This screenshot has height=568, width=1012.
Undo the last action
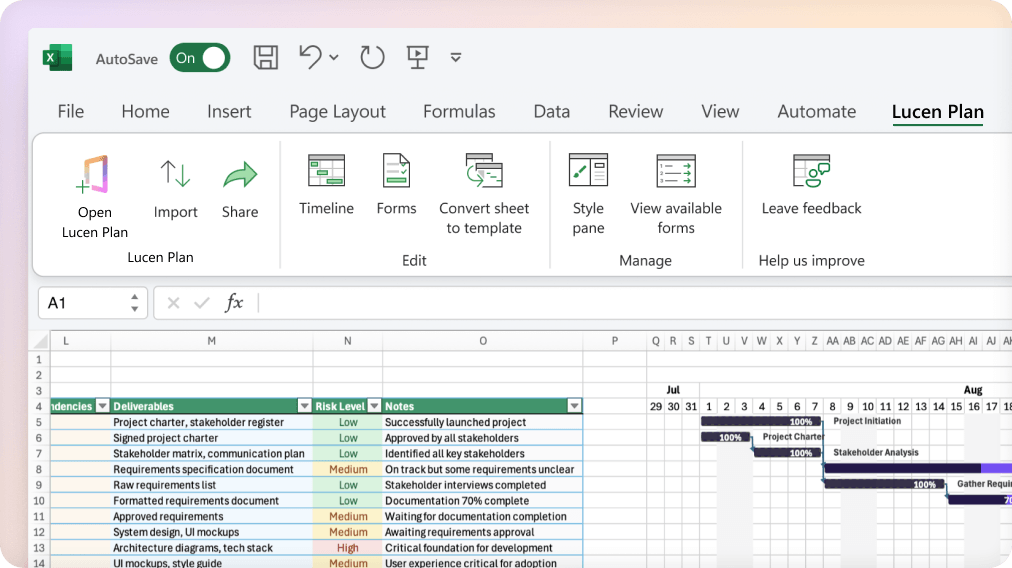310,57
